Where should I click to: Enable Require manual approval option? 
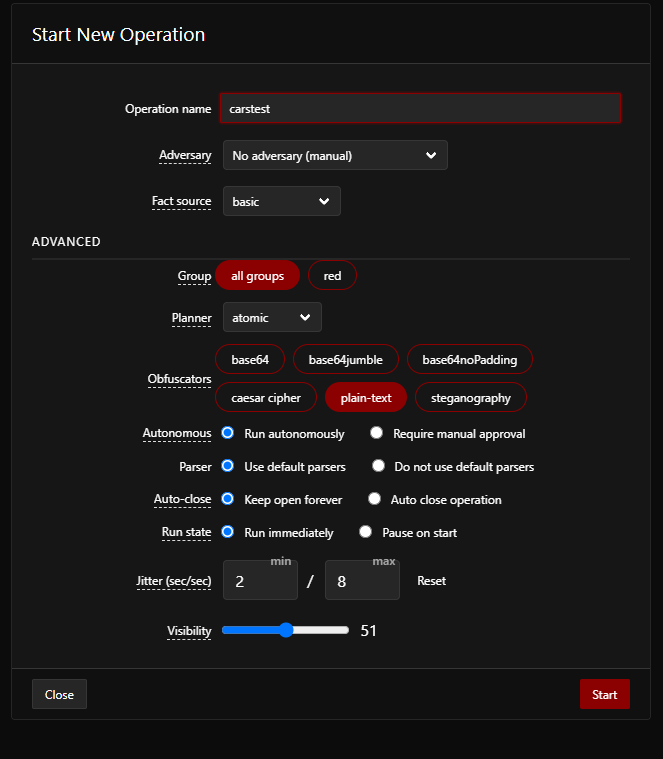point(377,433)
